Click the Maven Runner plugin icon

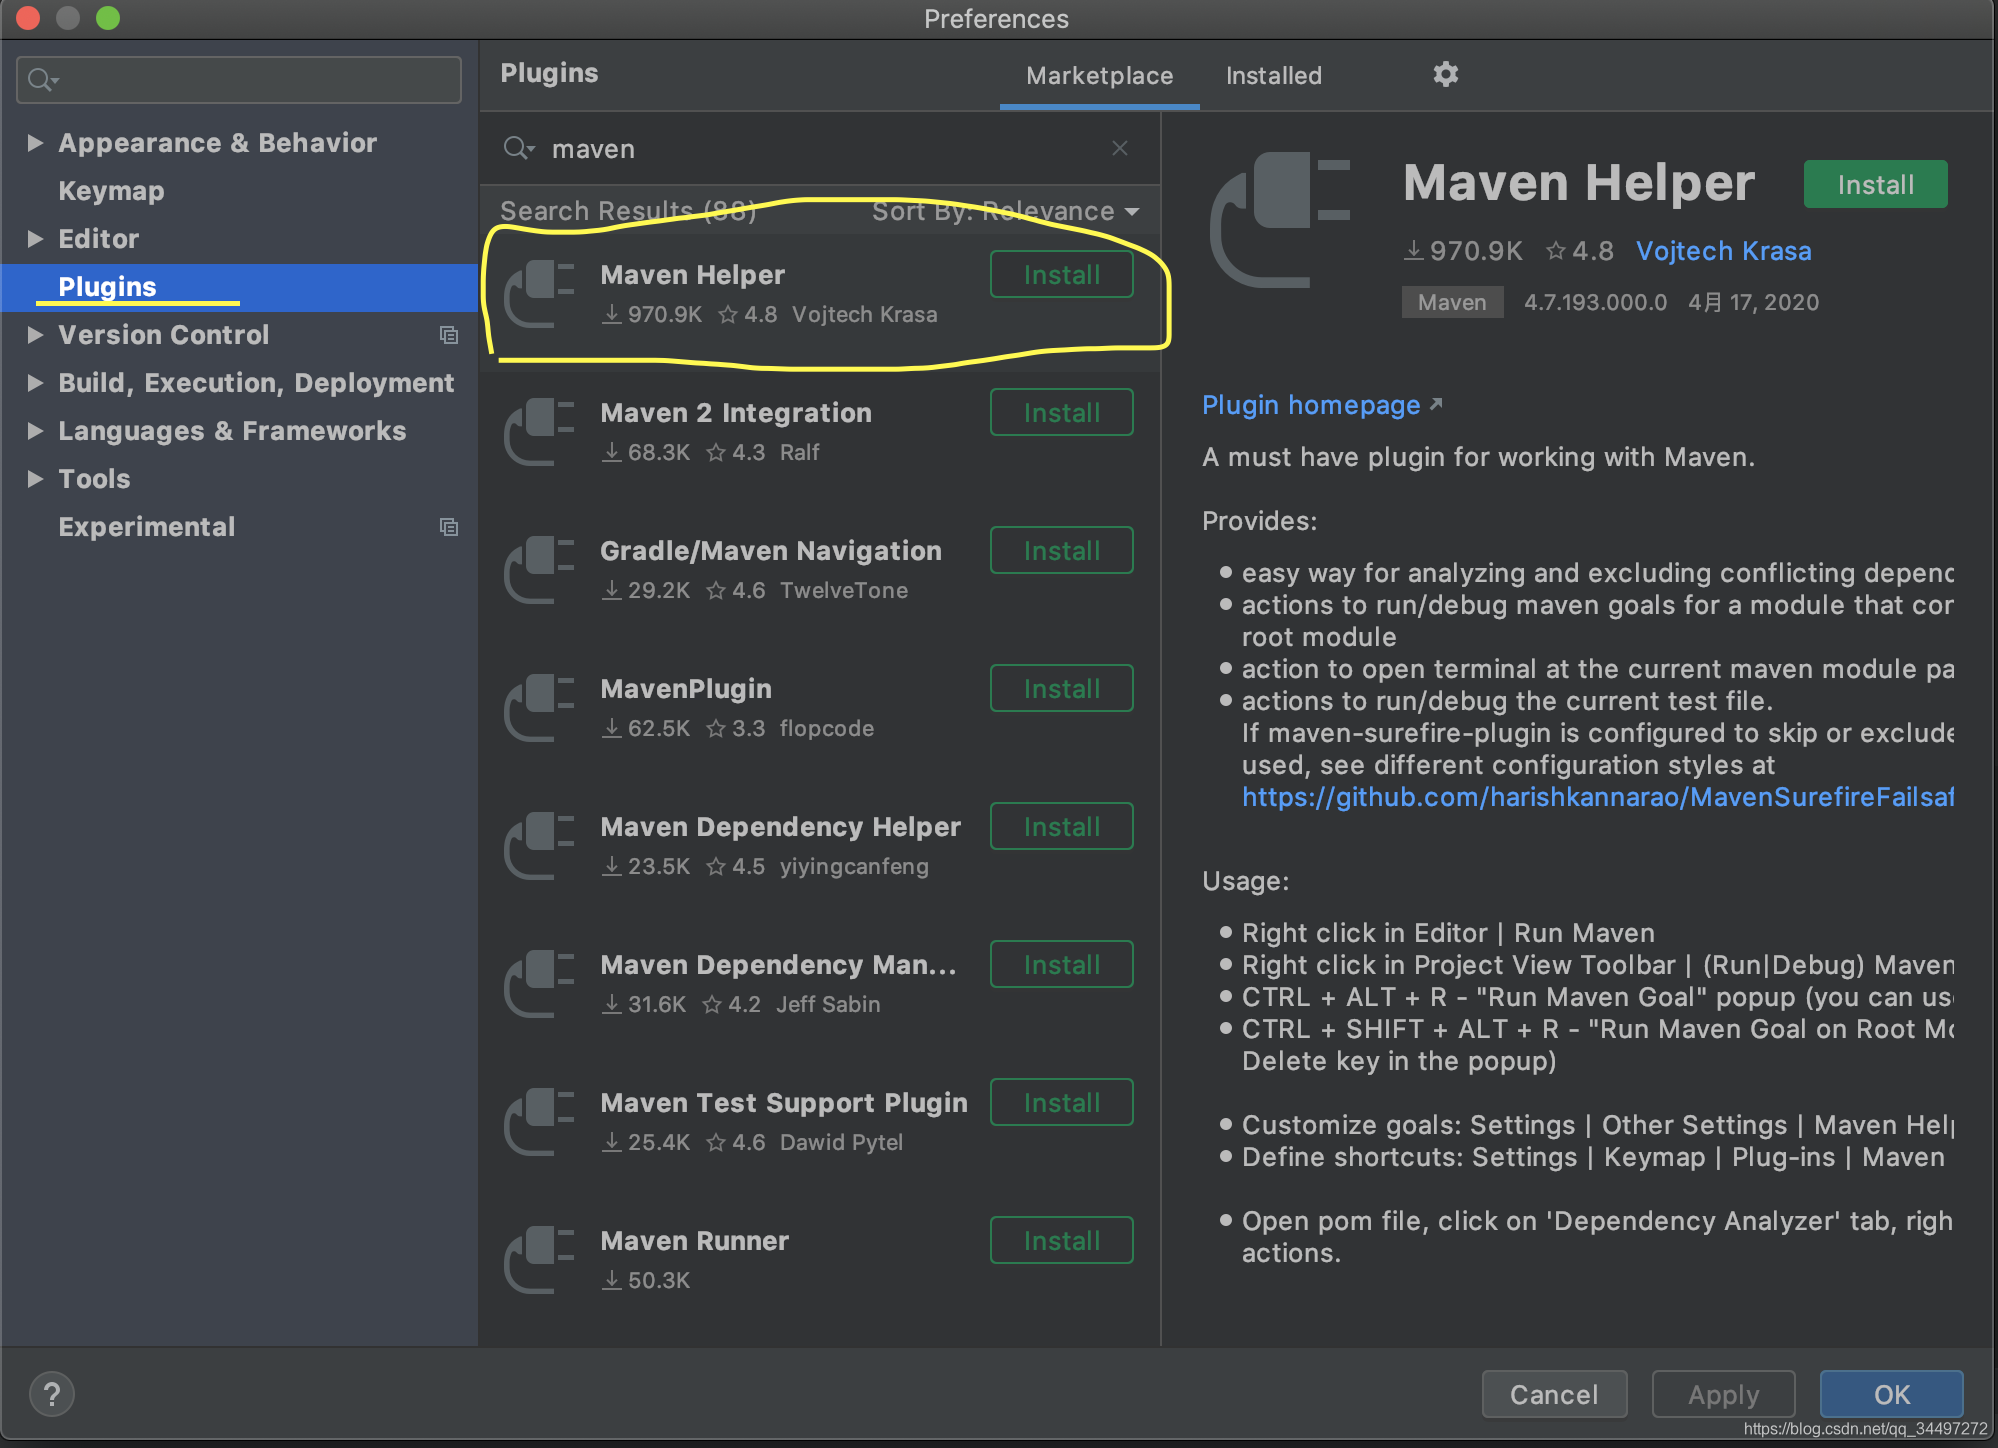tap(540, 1260)
